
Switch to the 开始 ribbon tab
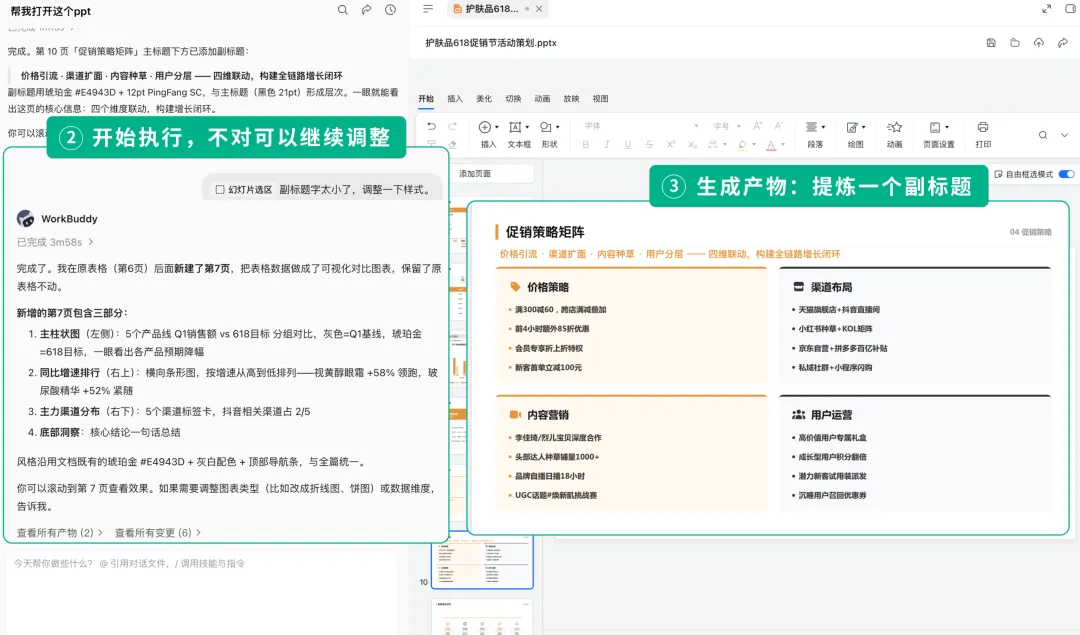[426, 98]
